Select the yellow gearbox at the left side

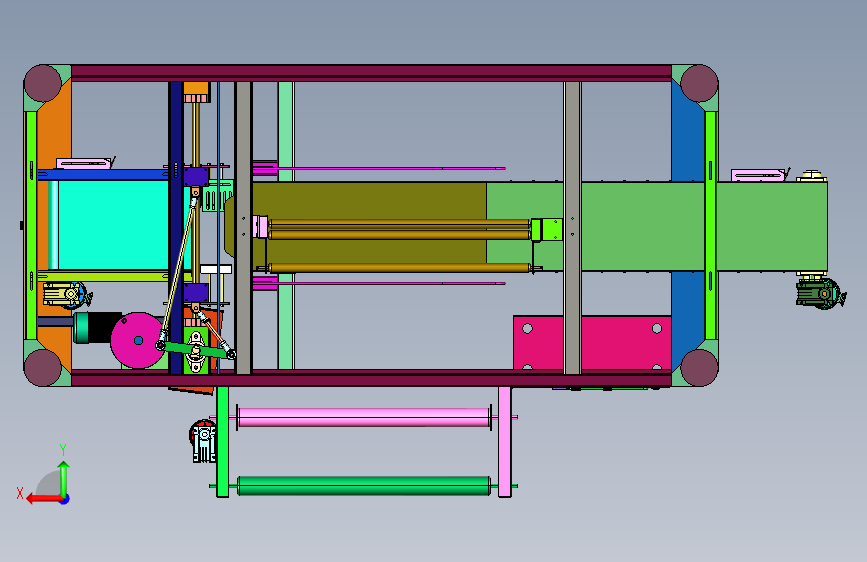(x=66, y=295)
